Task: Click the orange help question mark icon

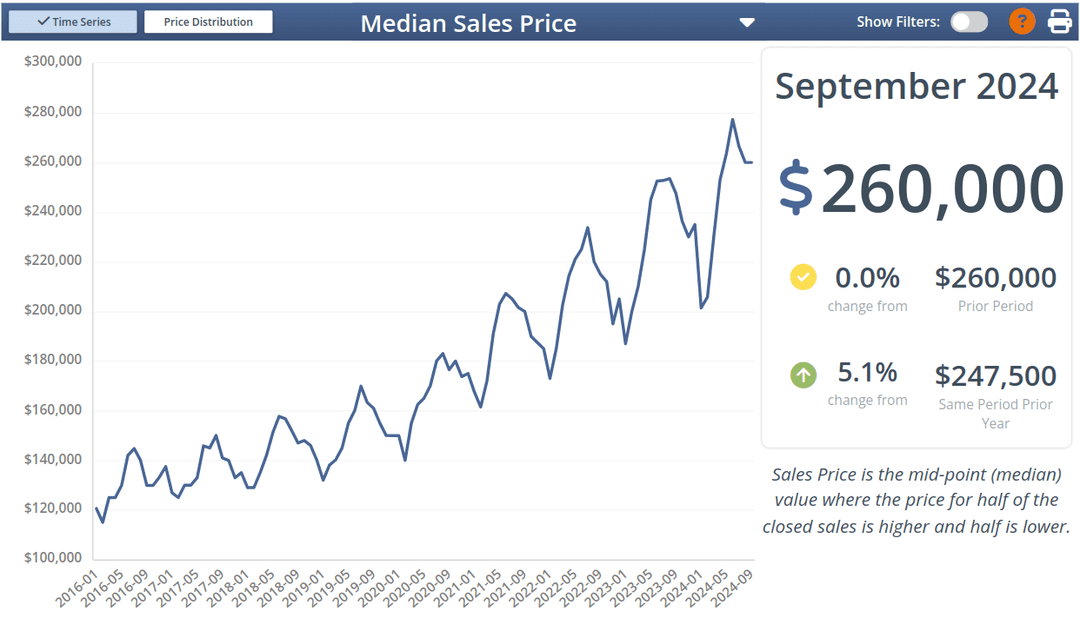Action: point(1021,21)
